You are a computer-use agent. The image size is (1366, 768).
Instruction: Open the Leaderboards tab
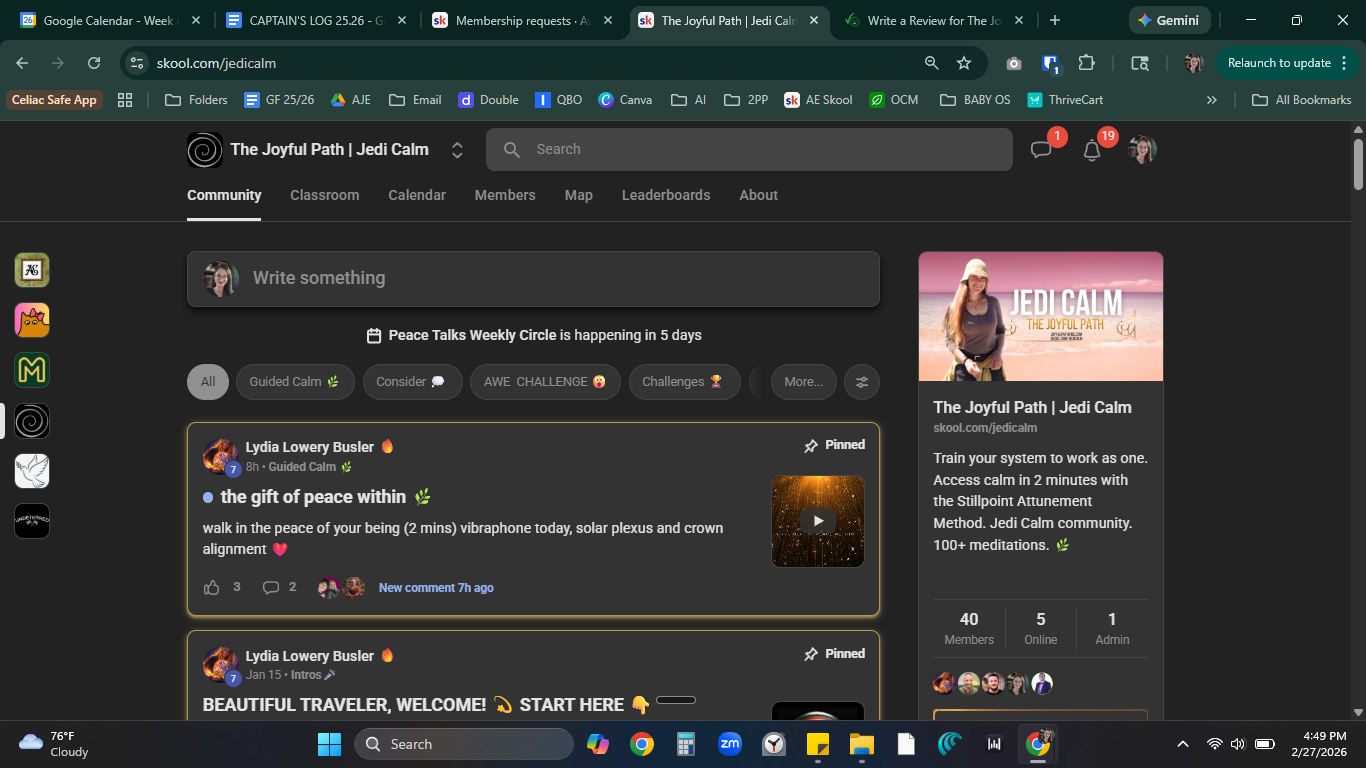pos(665,195)
